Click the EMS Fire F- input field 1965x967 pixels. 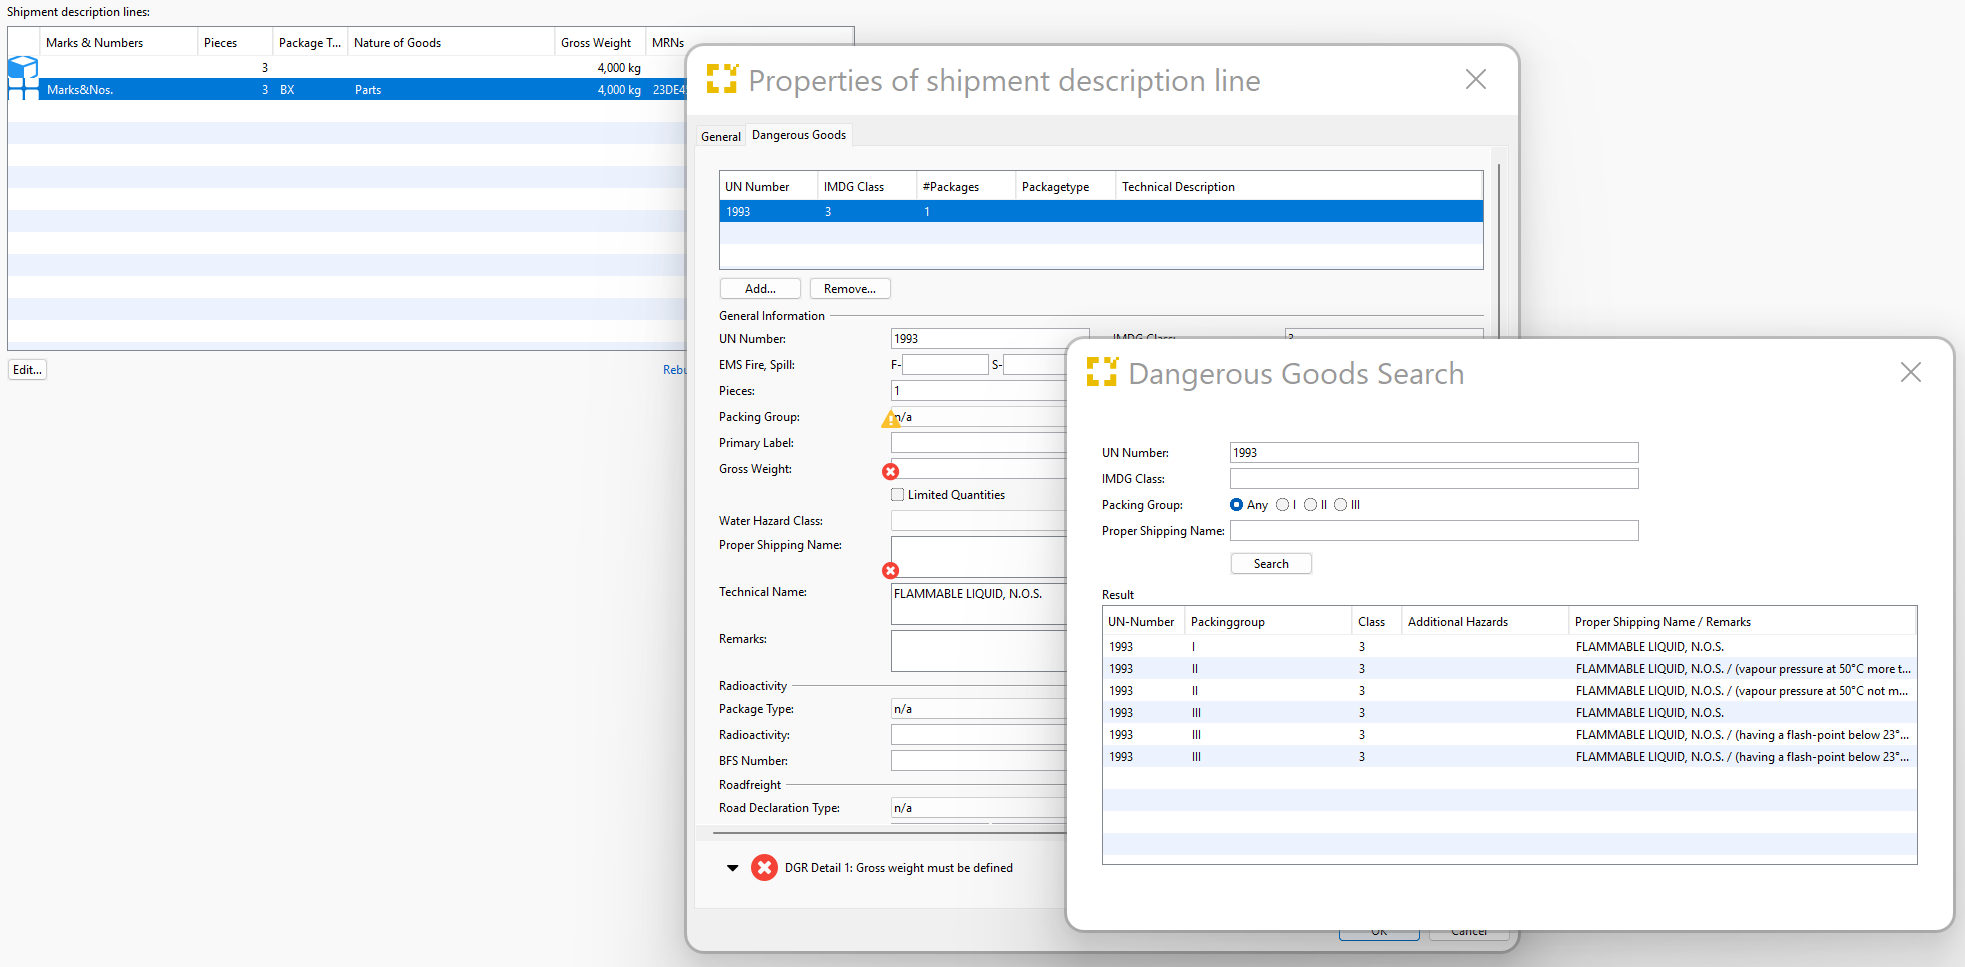[x=945, y=365]
